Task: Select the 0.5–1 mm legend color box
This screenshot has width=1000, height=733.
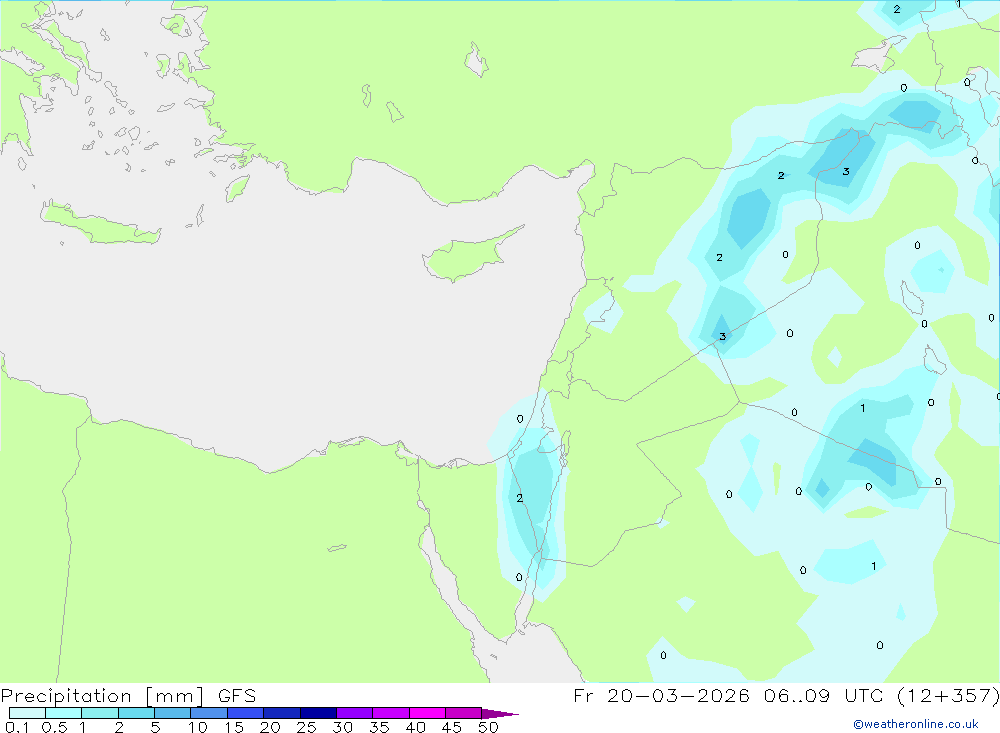Action: tap(64, 713)
